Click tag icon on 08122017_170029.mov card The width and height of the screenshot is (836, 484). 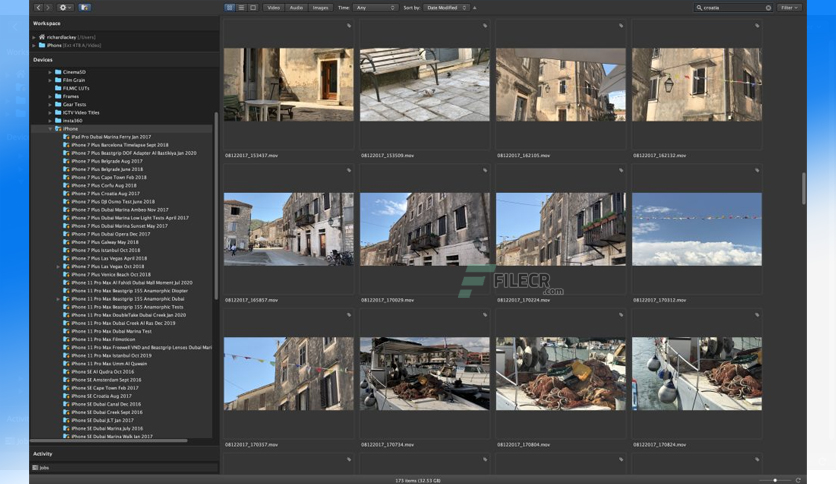(485, 170)
